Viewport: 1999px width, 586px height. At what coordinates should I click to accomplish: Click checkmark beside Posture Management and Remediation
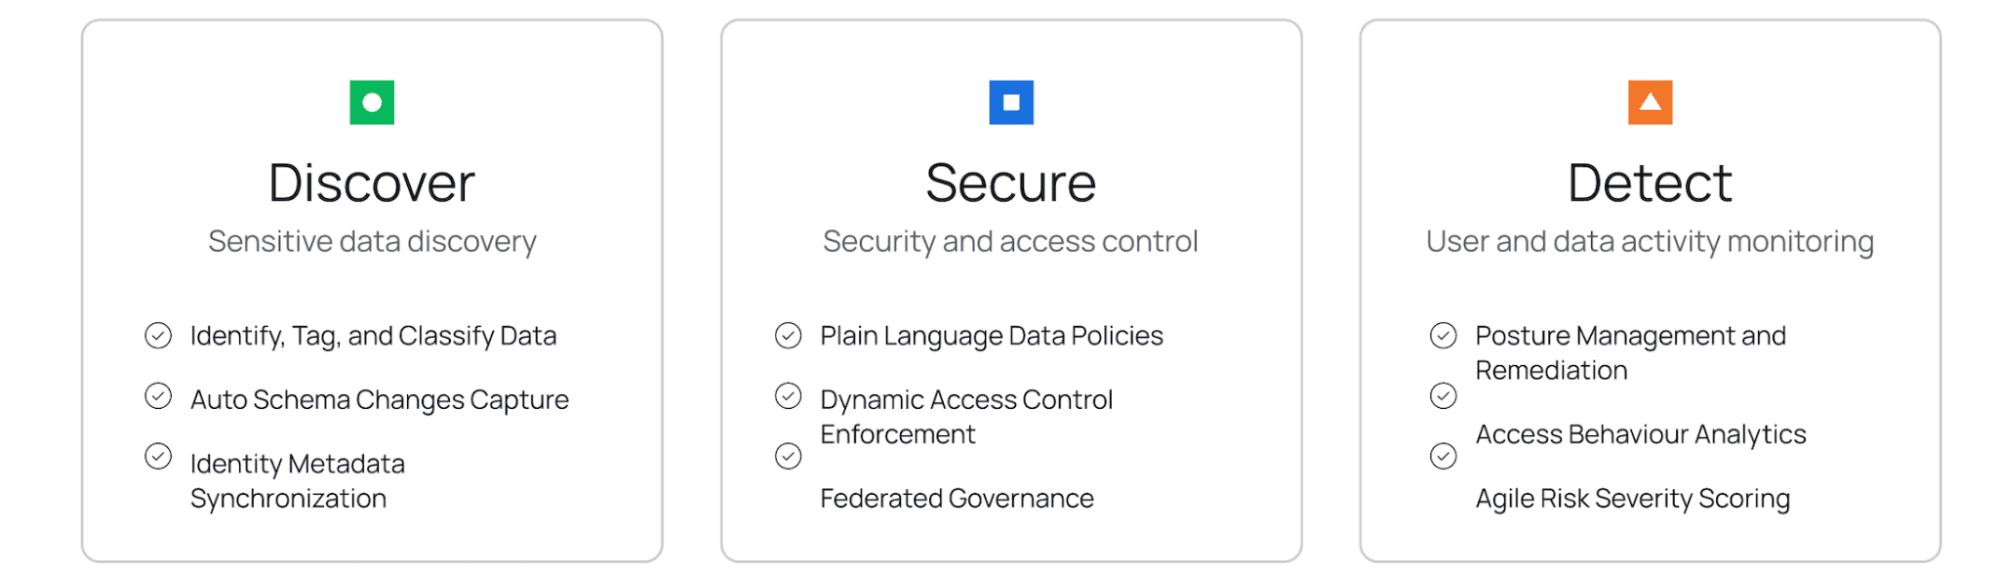1443,335
